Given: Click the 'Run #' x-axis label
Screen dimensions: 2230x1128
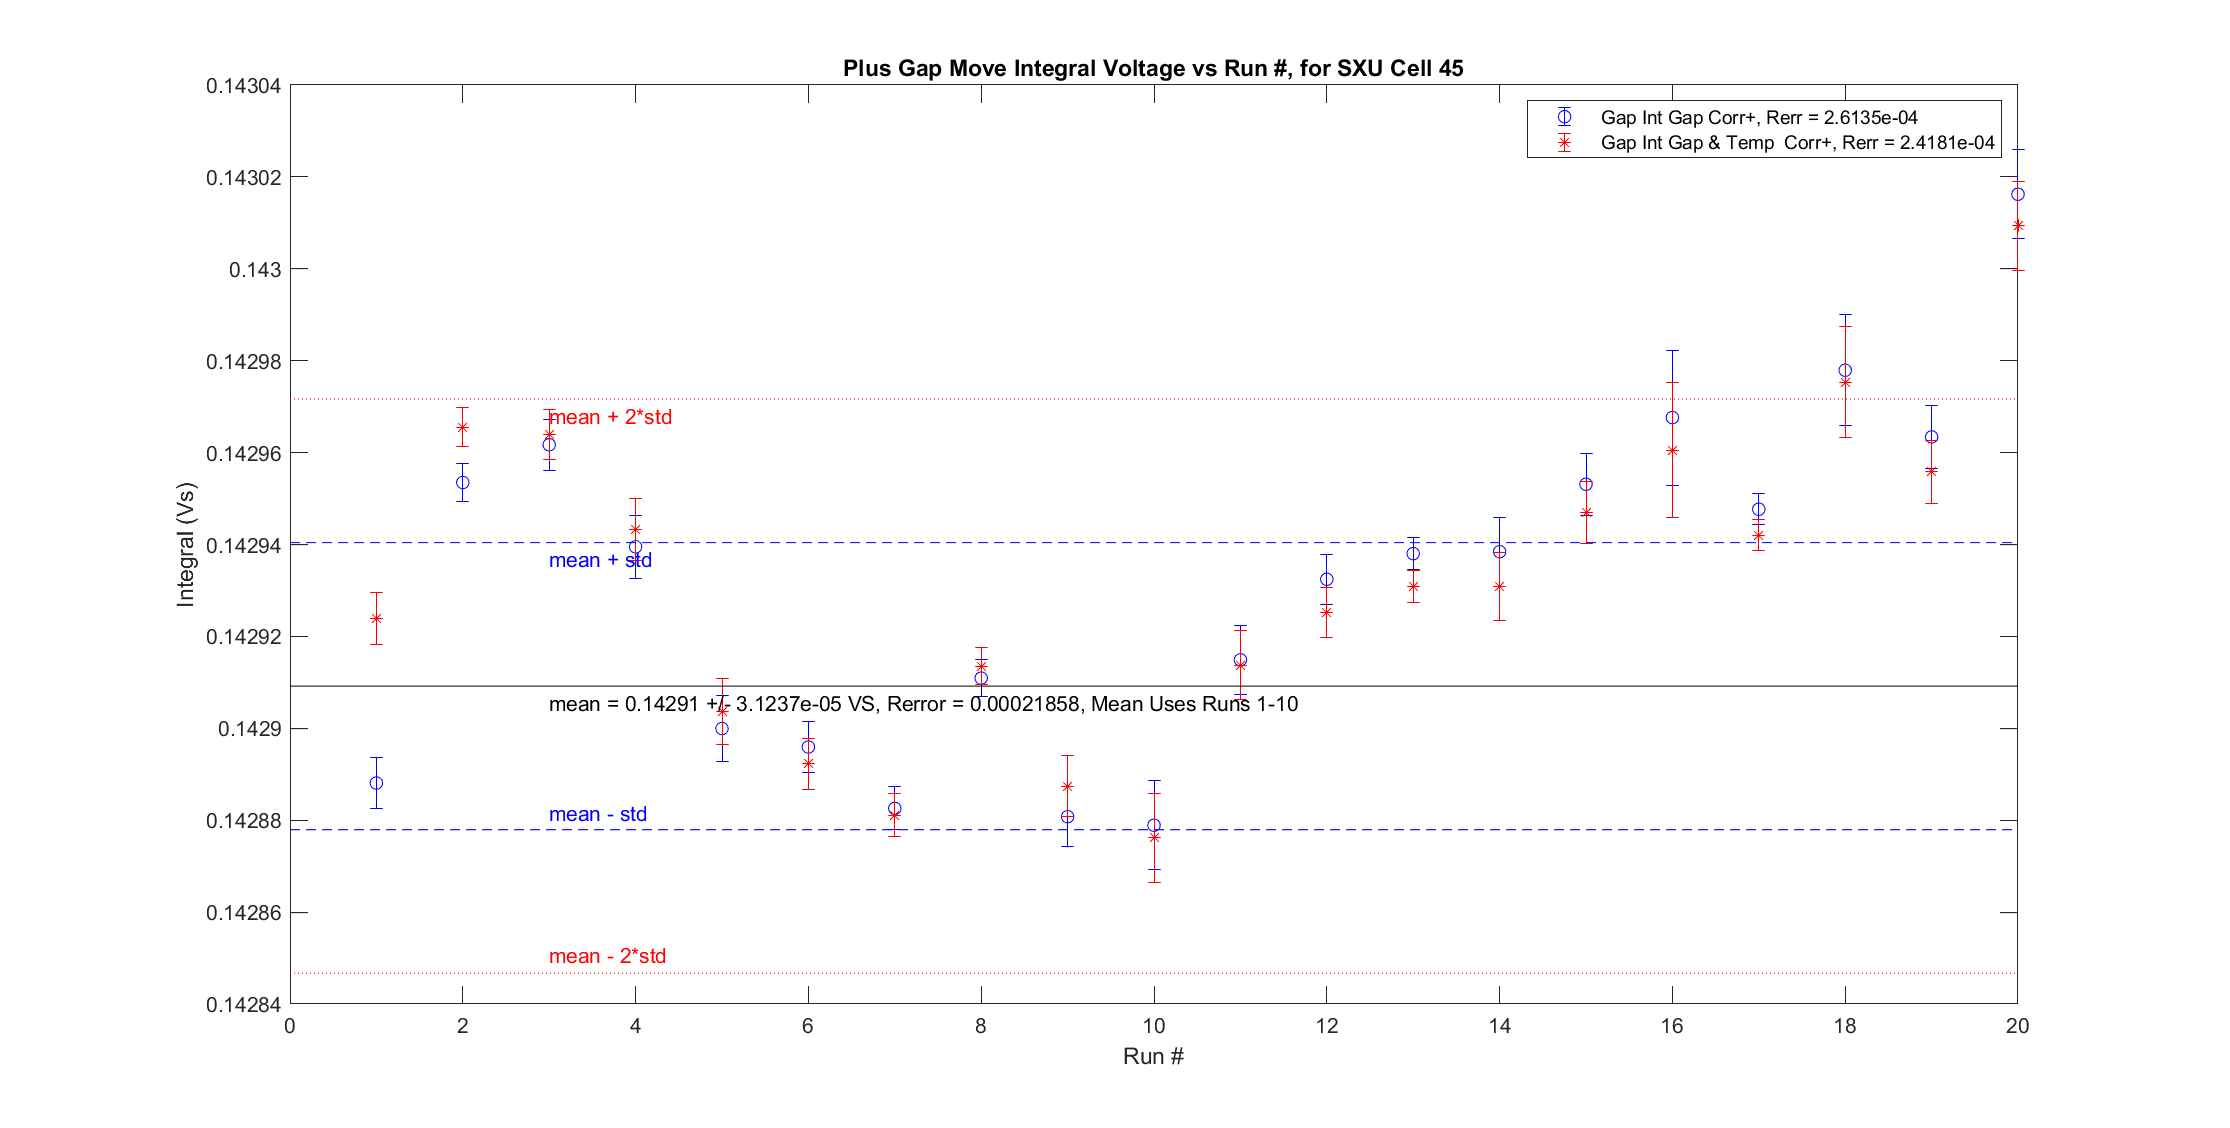Looking at the screenshot, I should click(1153, 1056).
